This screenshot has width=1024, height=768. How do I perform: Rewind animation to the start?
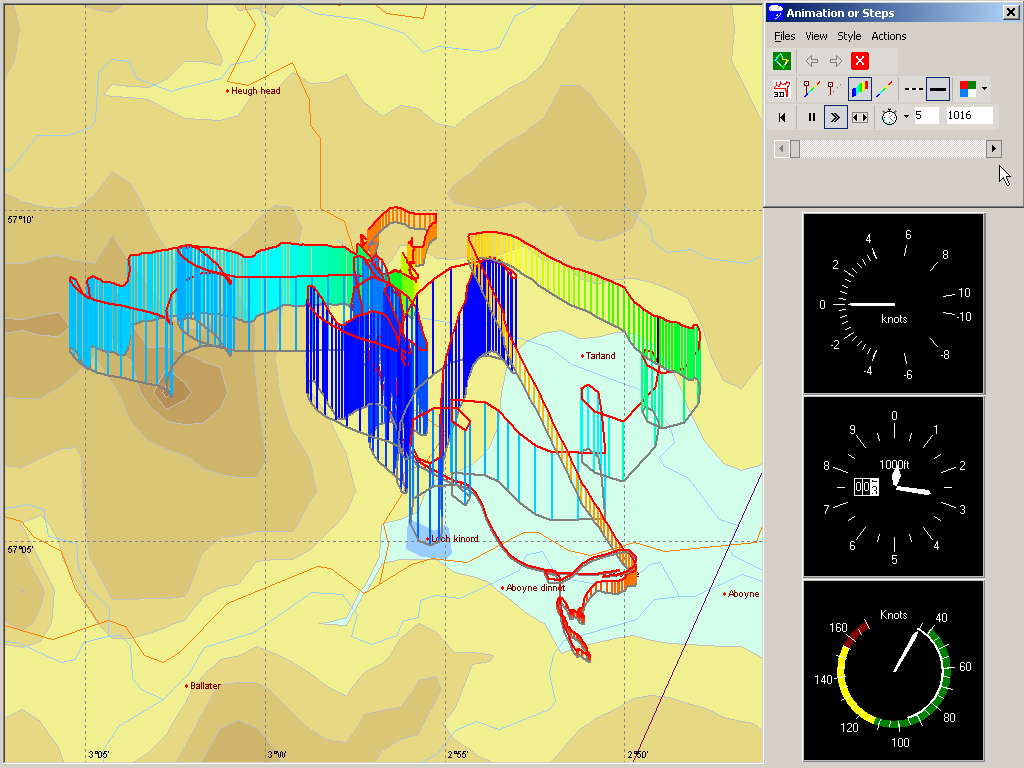tap(782, 117)
